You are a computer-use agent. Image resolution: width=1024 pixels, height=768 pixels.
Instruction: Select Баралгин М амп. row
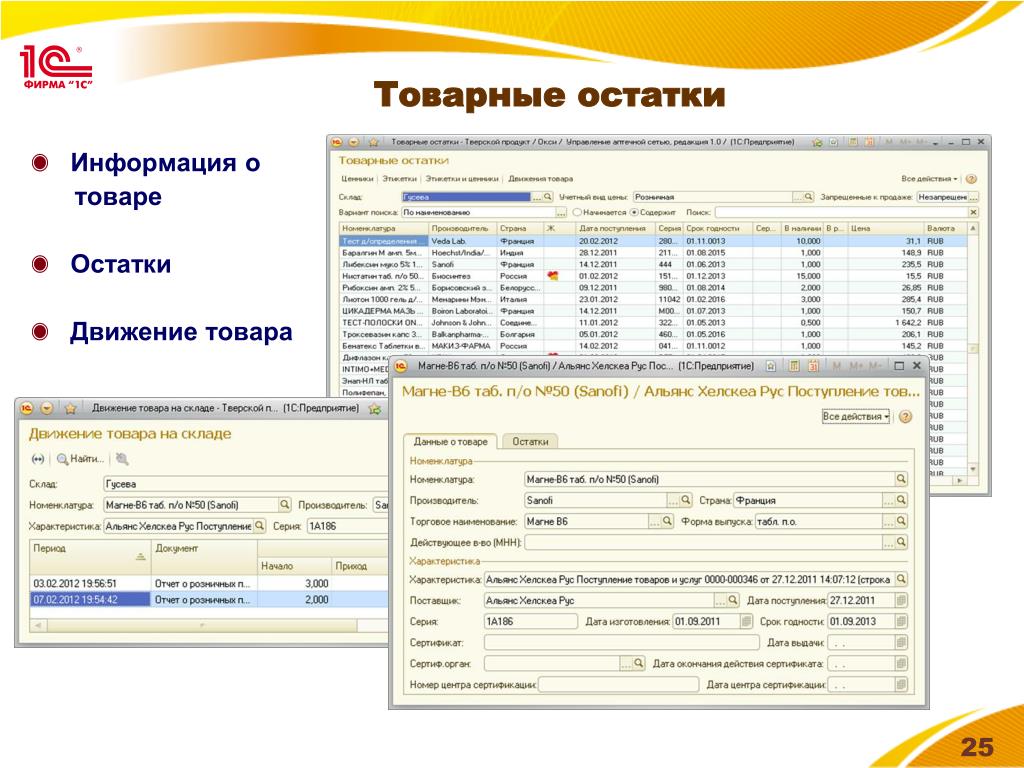click(x=653, y=253)
